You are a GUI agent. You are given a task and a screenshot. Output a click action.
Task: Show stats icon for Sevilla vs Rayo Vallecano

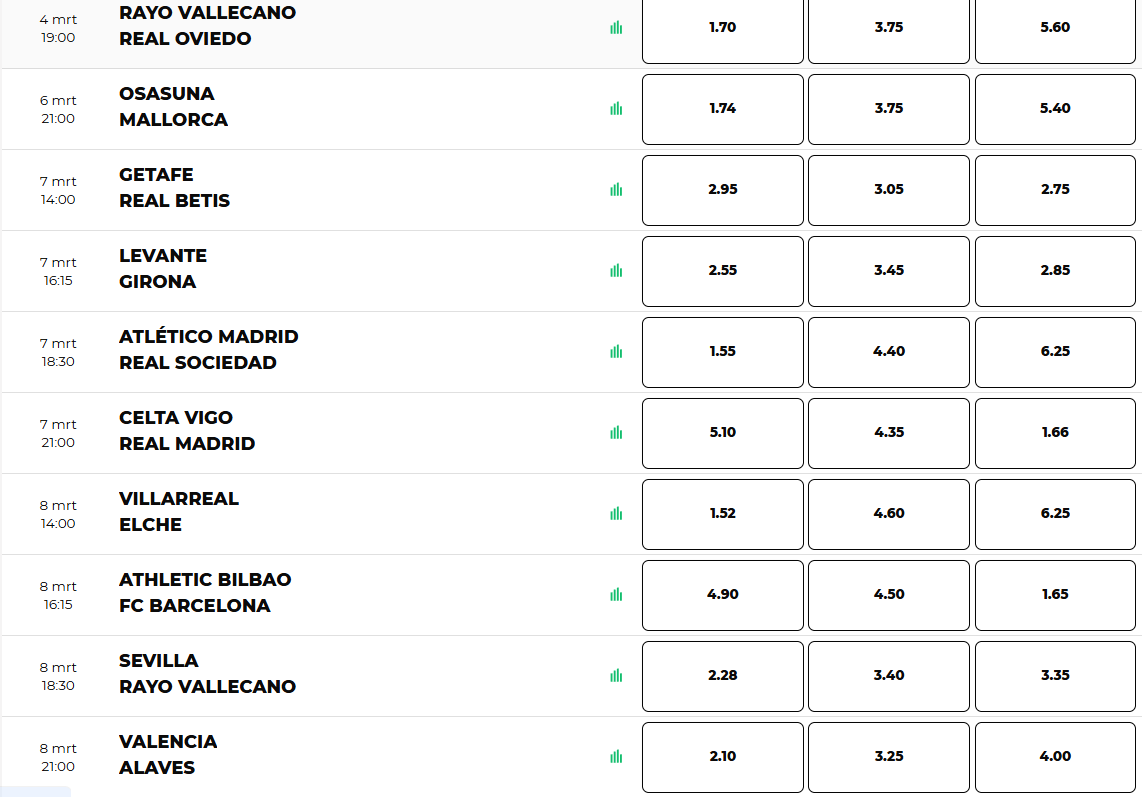616,676
